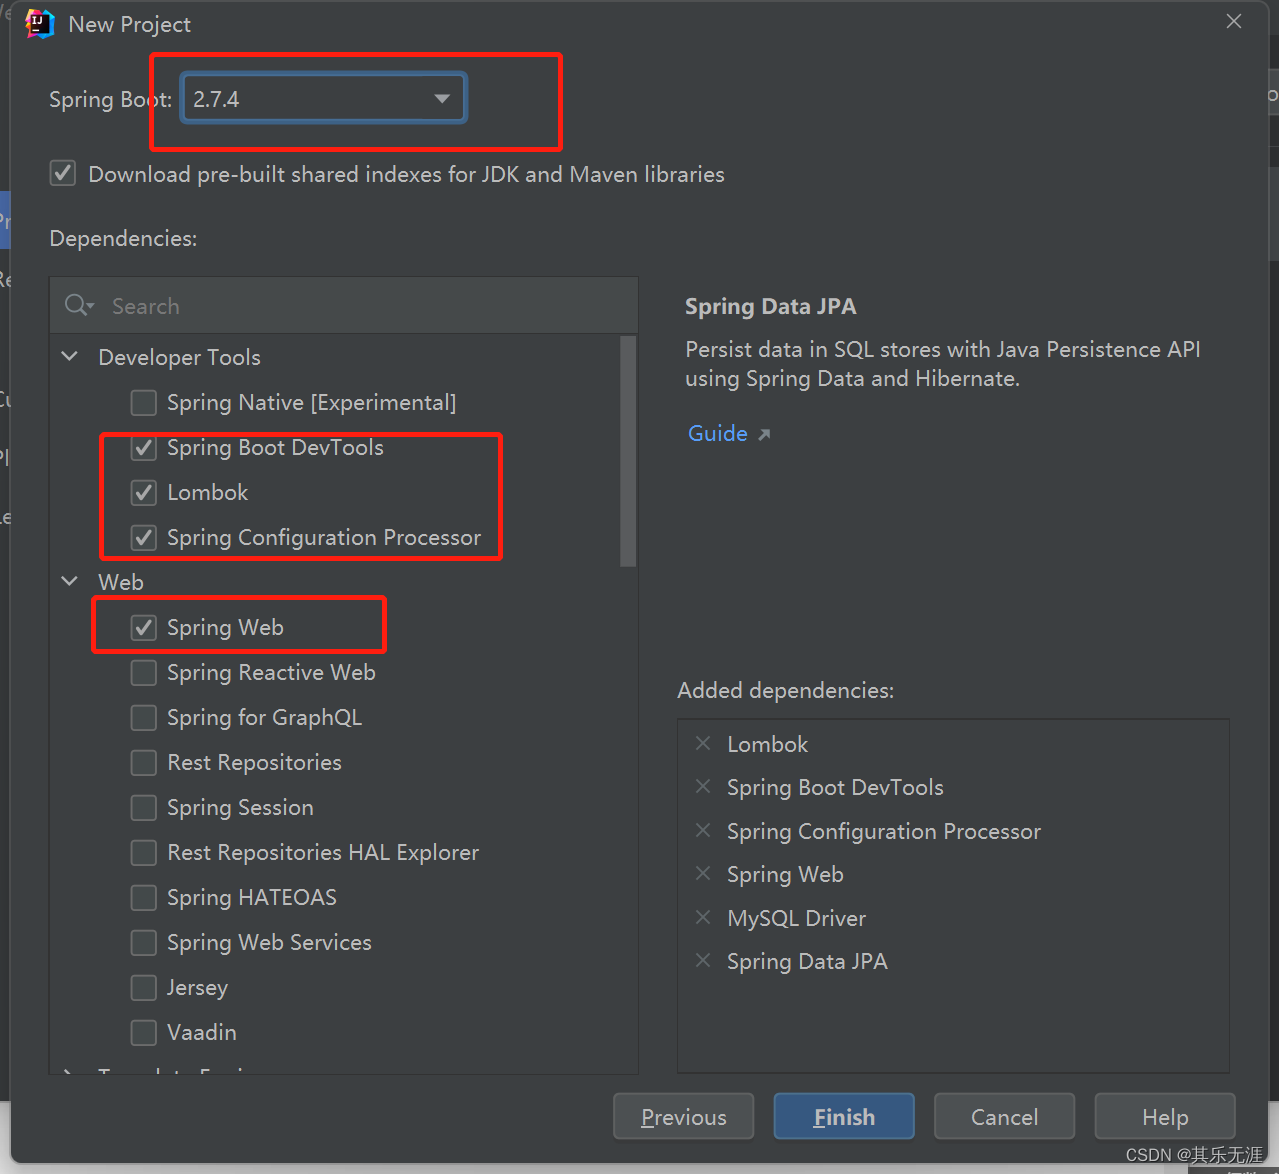Remove Lombok from added dependencies

coord(703,743)
